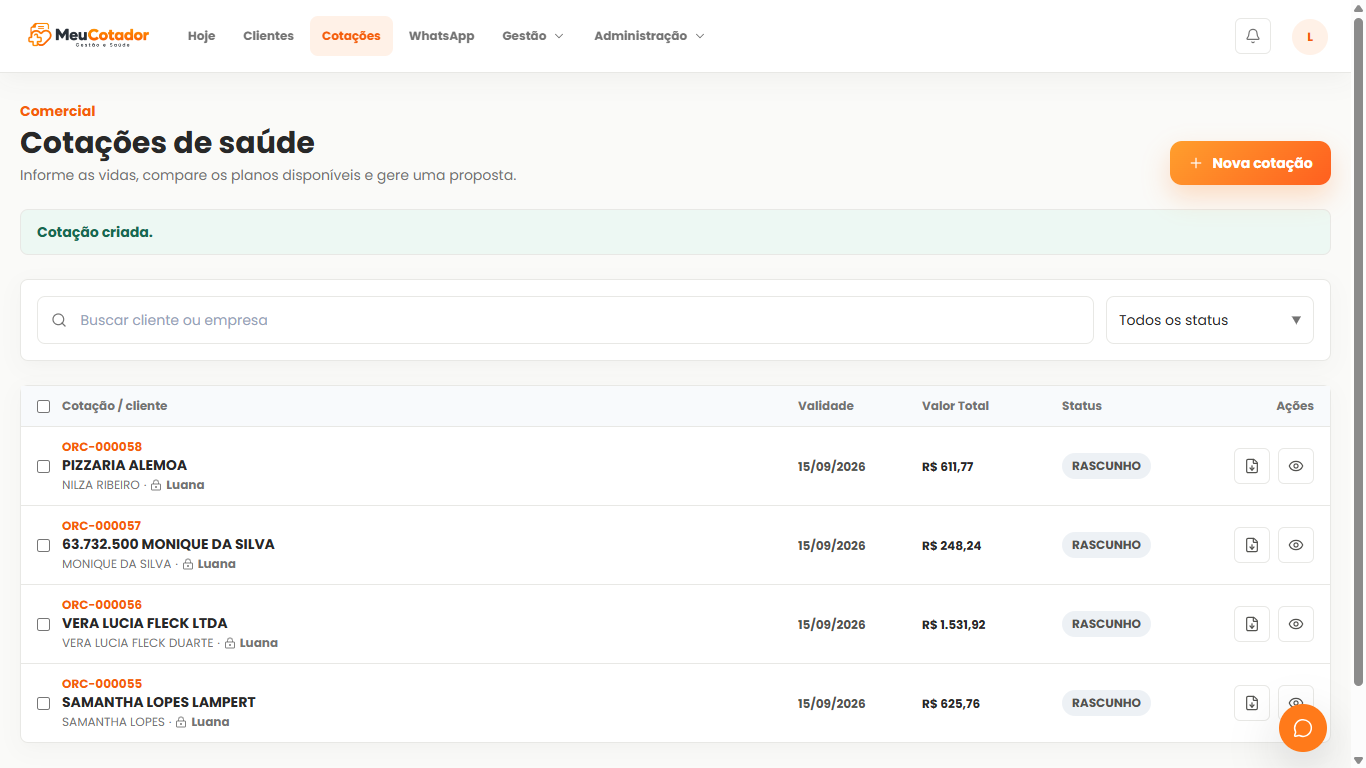
Task: Open quote ORC-000055
Action: (x=102, y=684)
